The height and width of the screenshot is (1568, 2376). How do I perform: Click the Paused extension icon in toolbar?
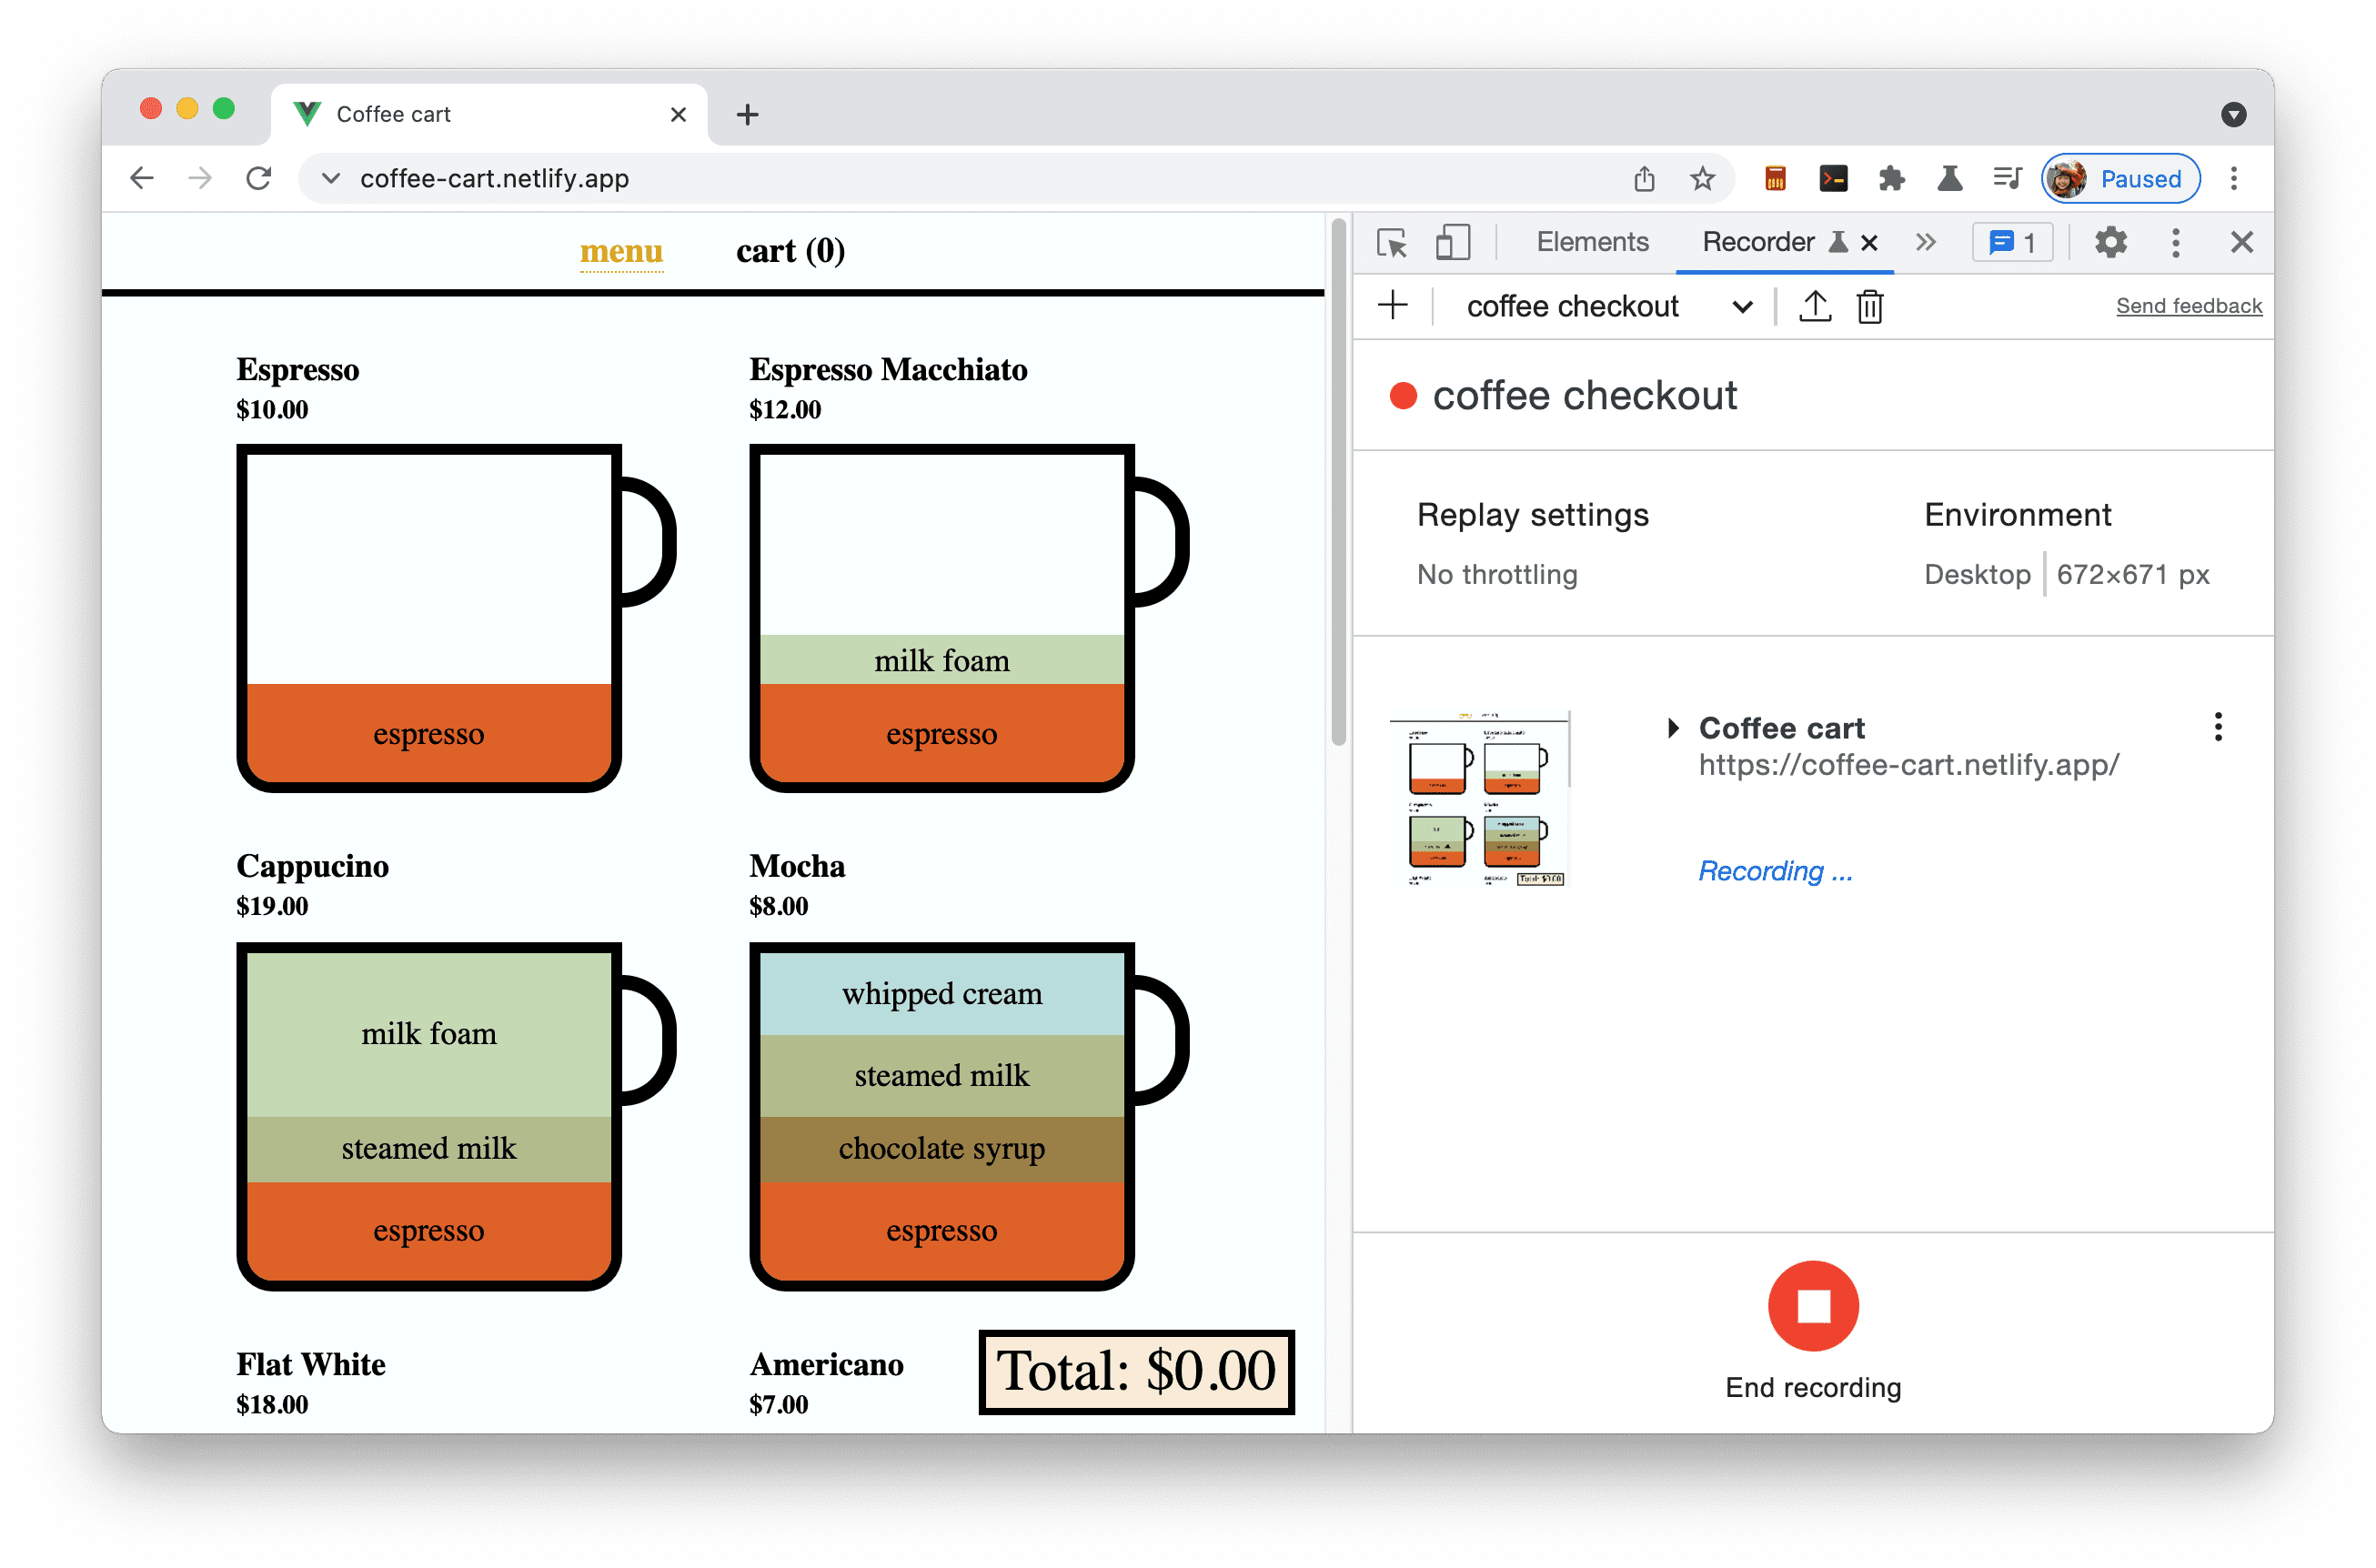tap(2124, 178)
